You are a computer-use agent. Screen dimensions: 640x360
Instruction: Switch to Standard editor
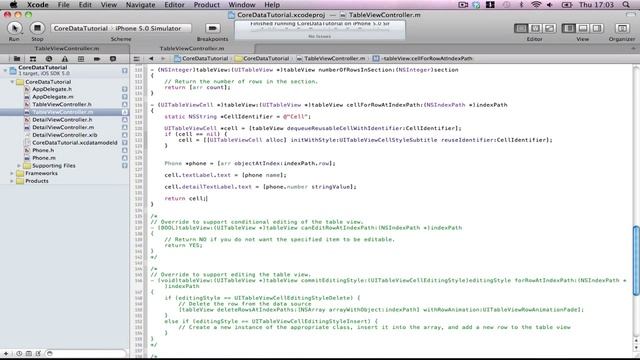[521, 28]
